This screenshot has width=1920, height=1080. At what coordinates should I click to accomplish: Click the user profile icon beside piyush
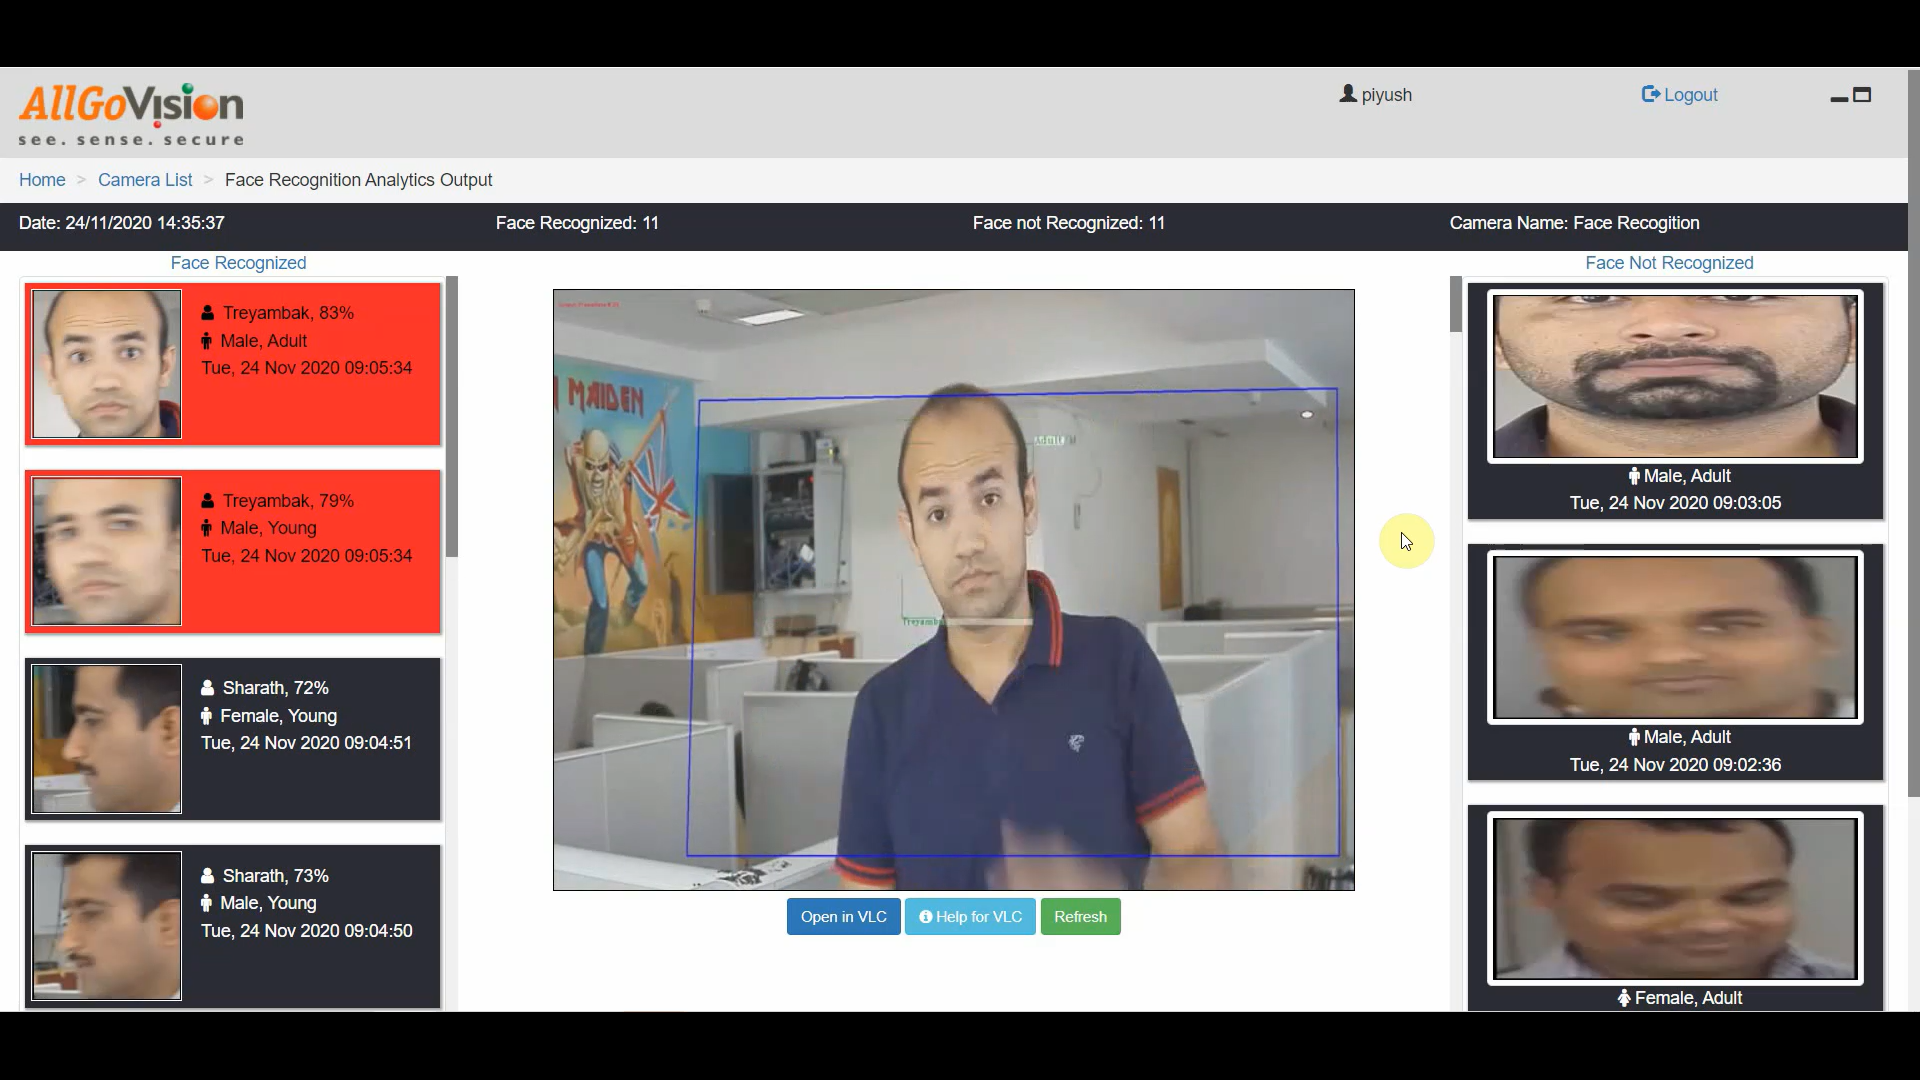[x=1348, y=94]
